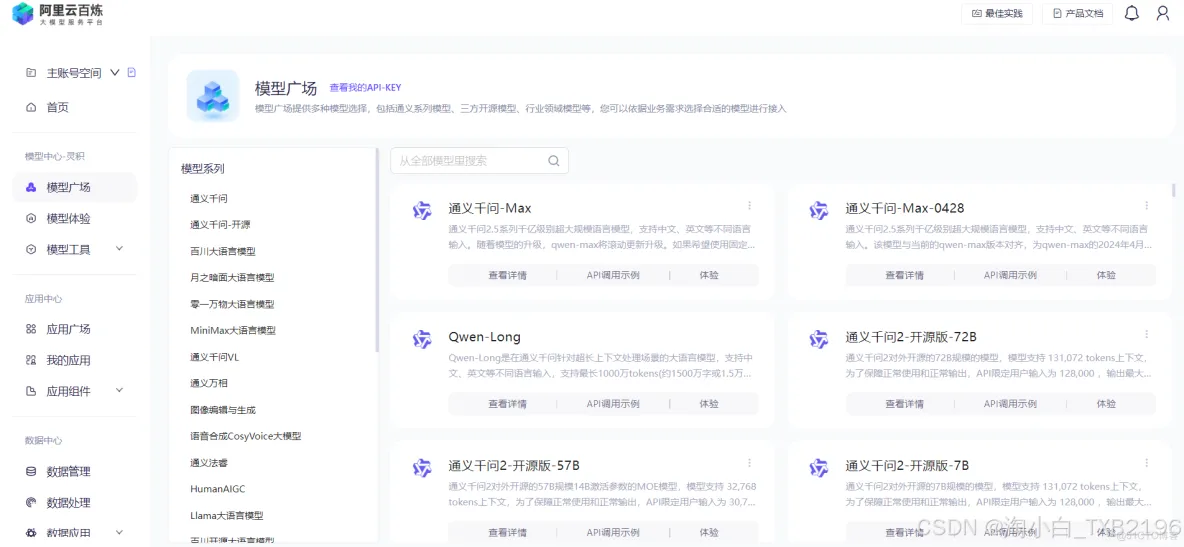This screenshot has width=1184, height=547.
Task: Click in the 从全部模型里搜索 search field
Action: click(479, 160)
